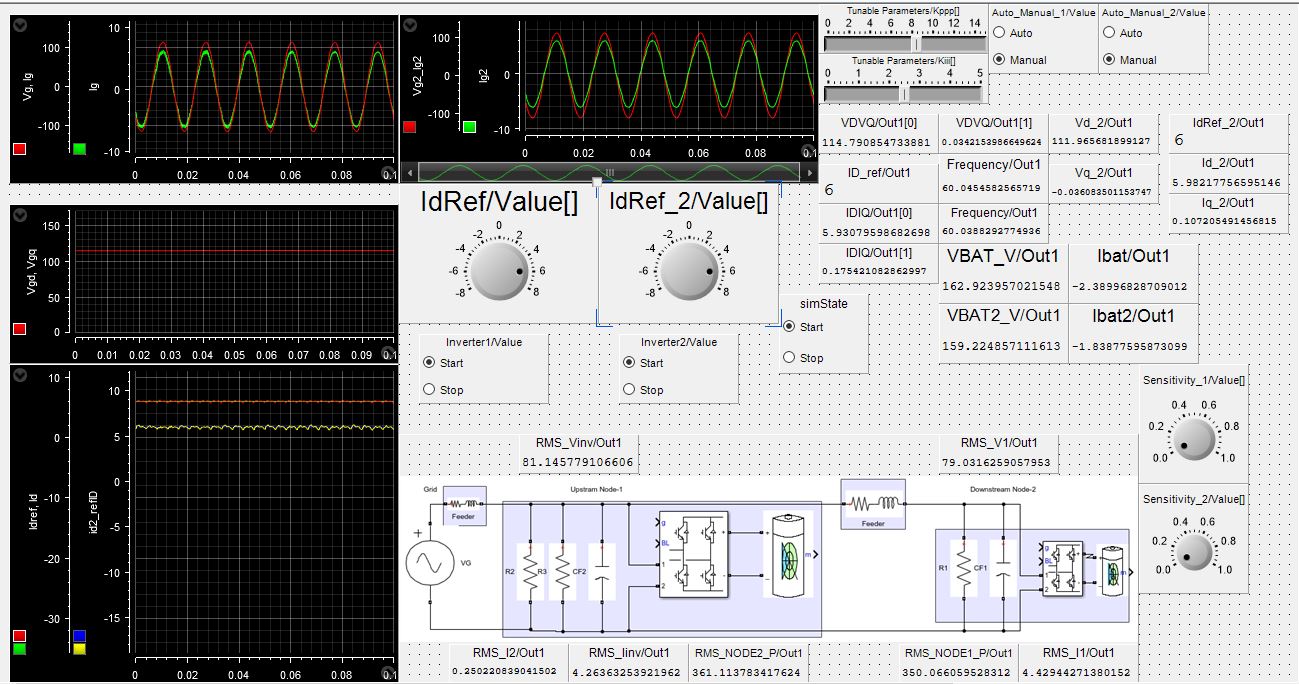Viewport: 1299px width, 684px height.
Task: Set Auto_Manual_1 to Auto
Action: (x=998, y=33)
